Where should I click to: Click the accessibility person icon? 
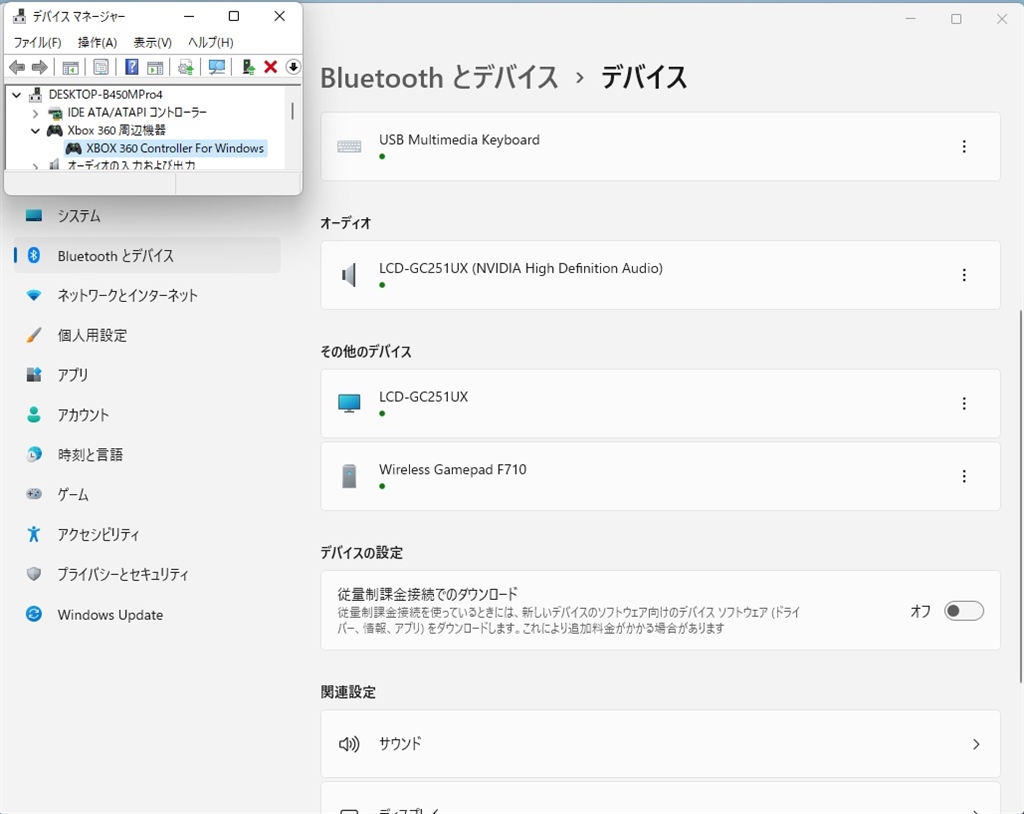34,534
